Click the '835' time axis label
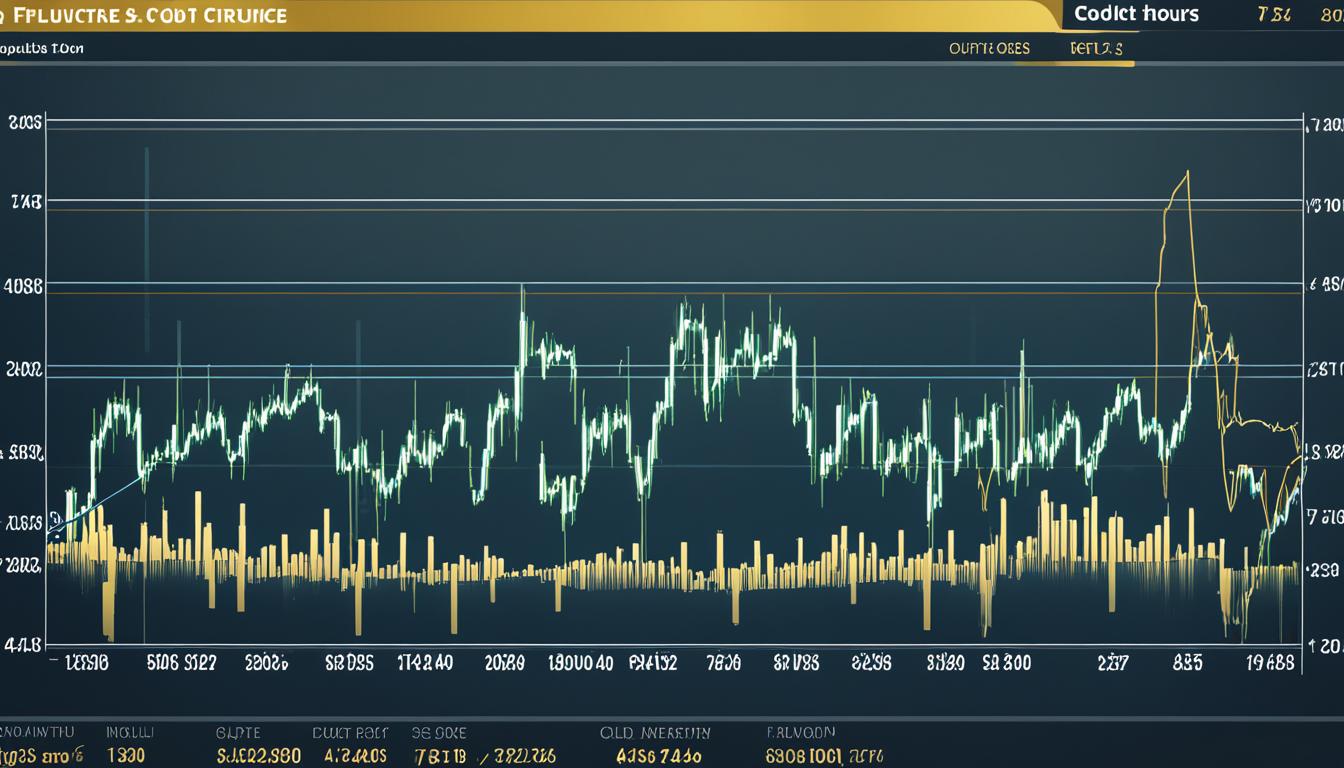1344x768 pixels. pos(1186,662)
